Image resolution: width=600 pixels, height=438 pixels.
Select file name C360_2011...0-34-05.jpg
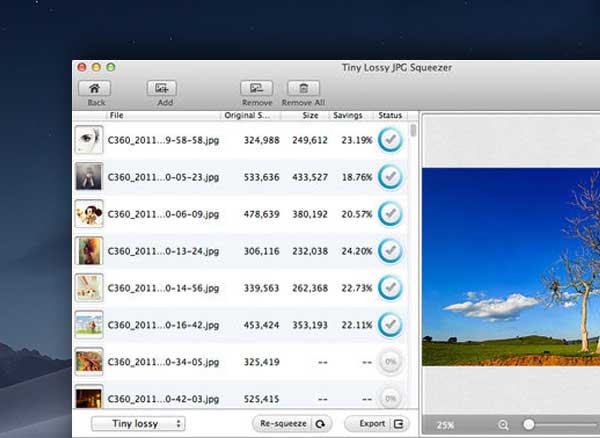[163, 362]
